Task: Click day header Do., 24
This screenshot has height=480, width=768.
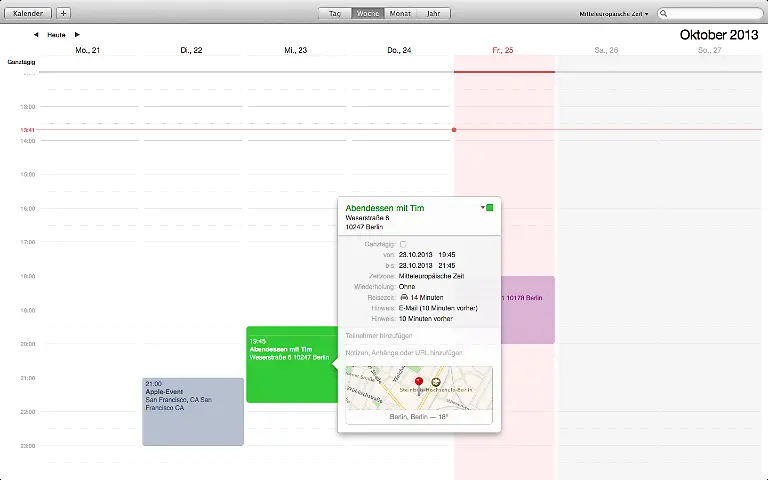Action: [399, 50]
